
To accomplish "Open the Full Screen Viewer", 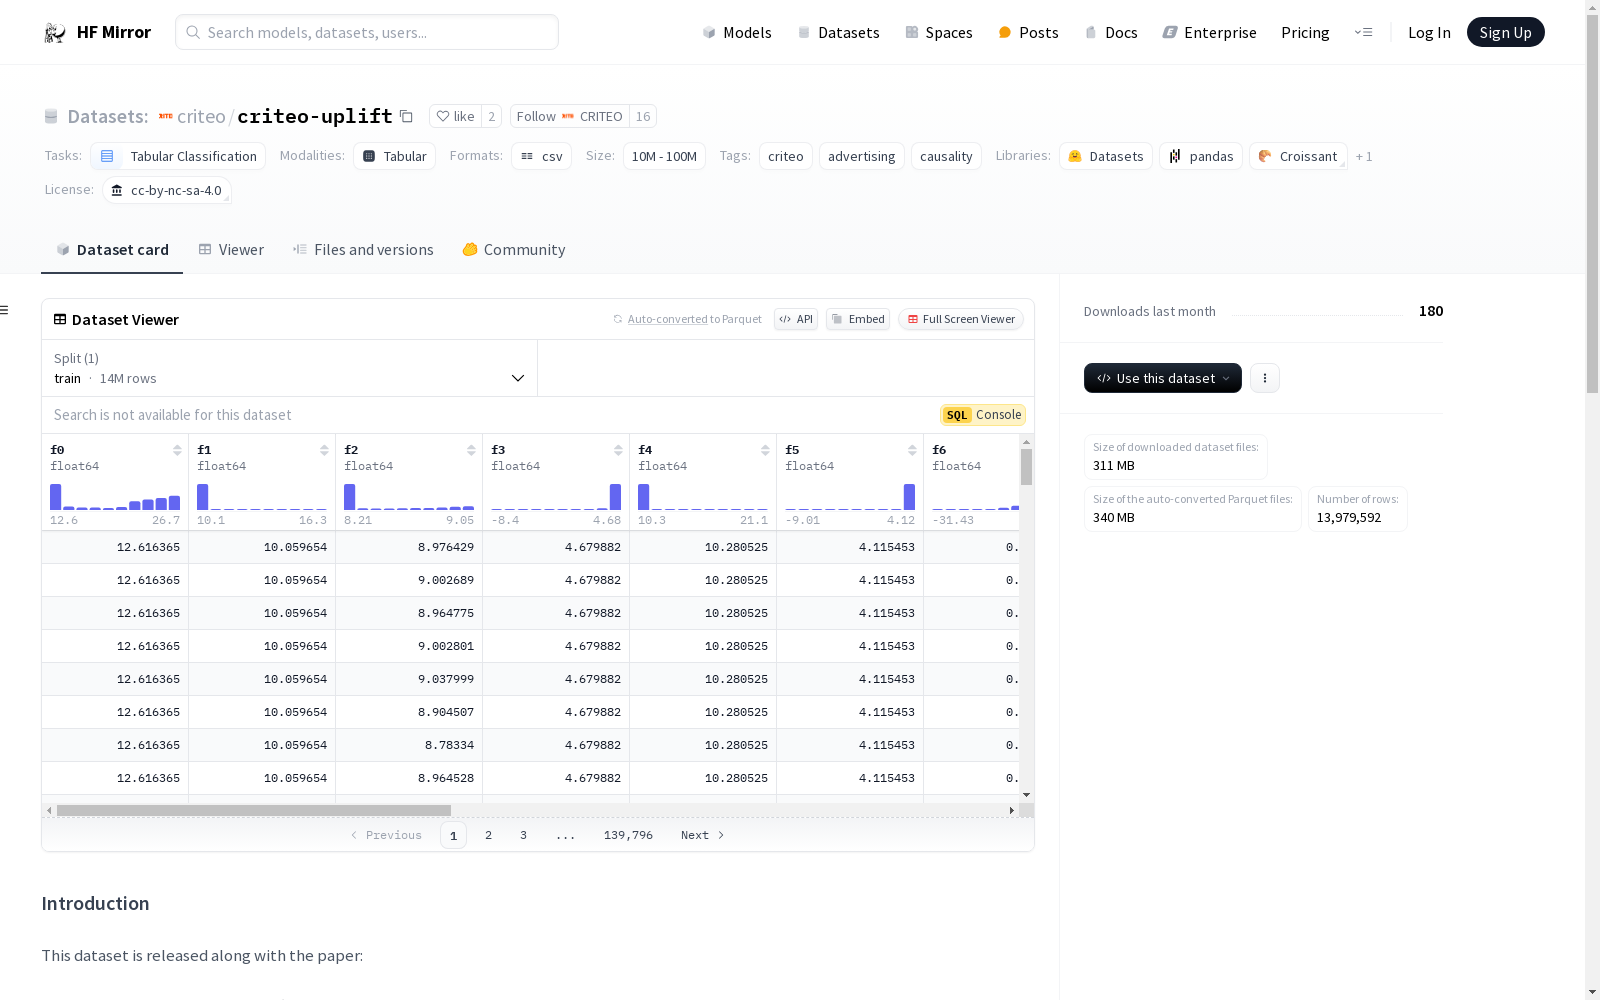I will pyautogui.click(x=961, y=319).
